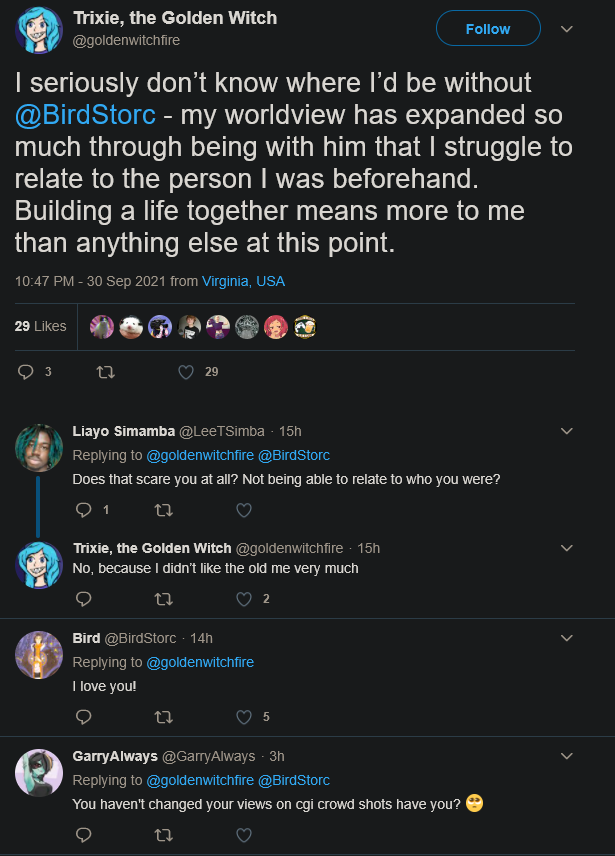Open GarryAlways's profile avatar

click(x=39, y=772)
